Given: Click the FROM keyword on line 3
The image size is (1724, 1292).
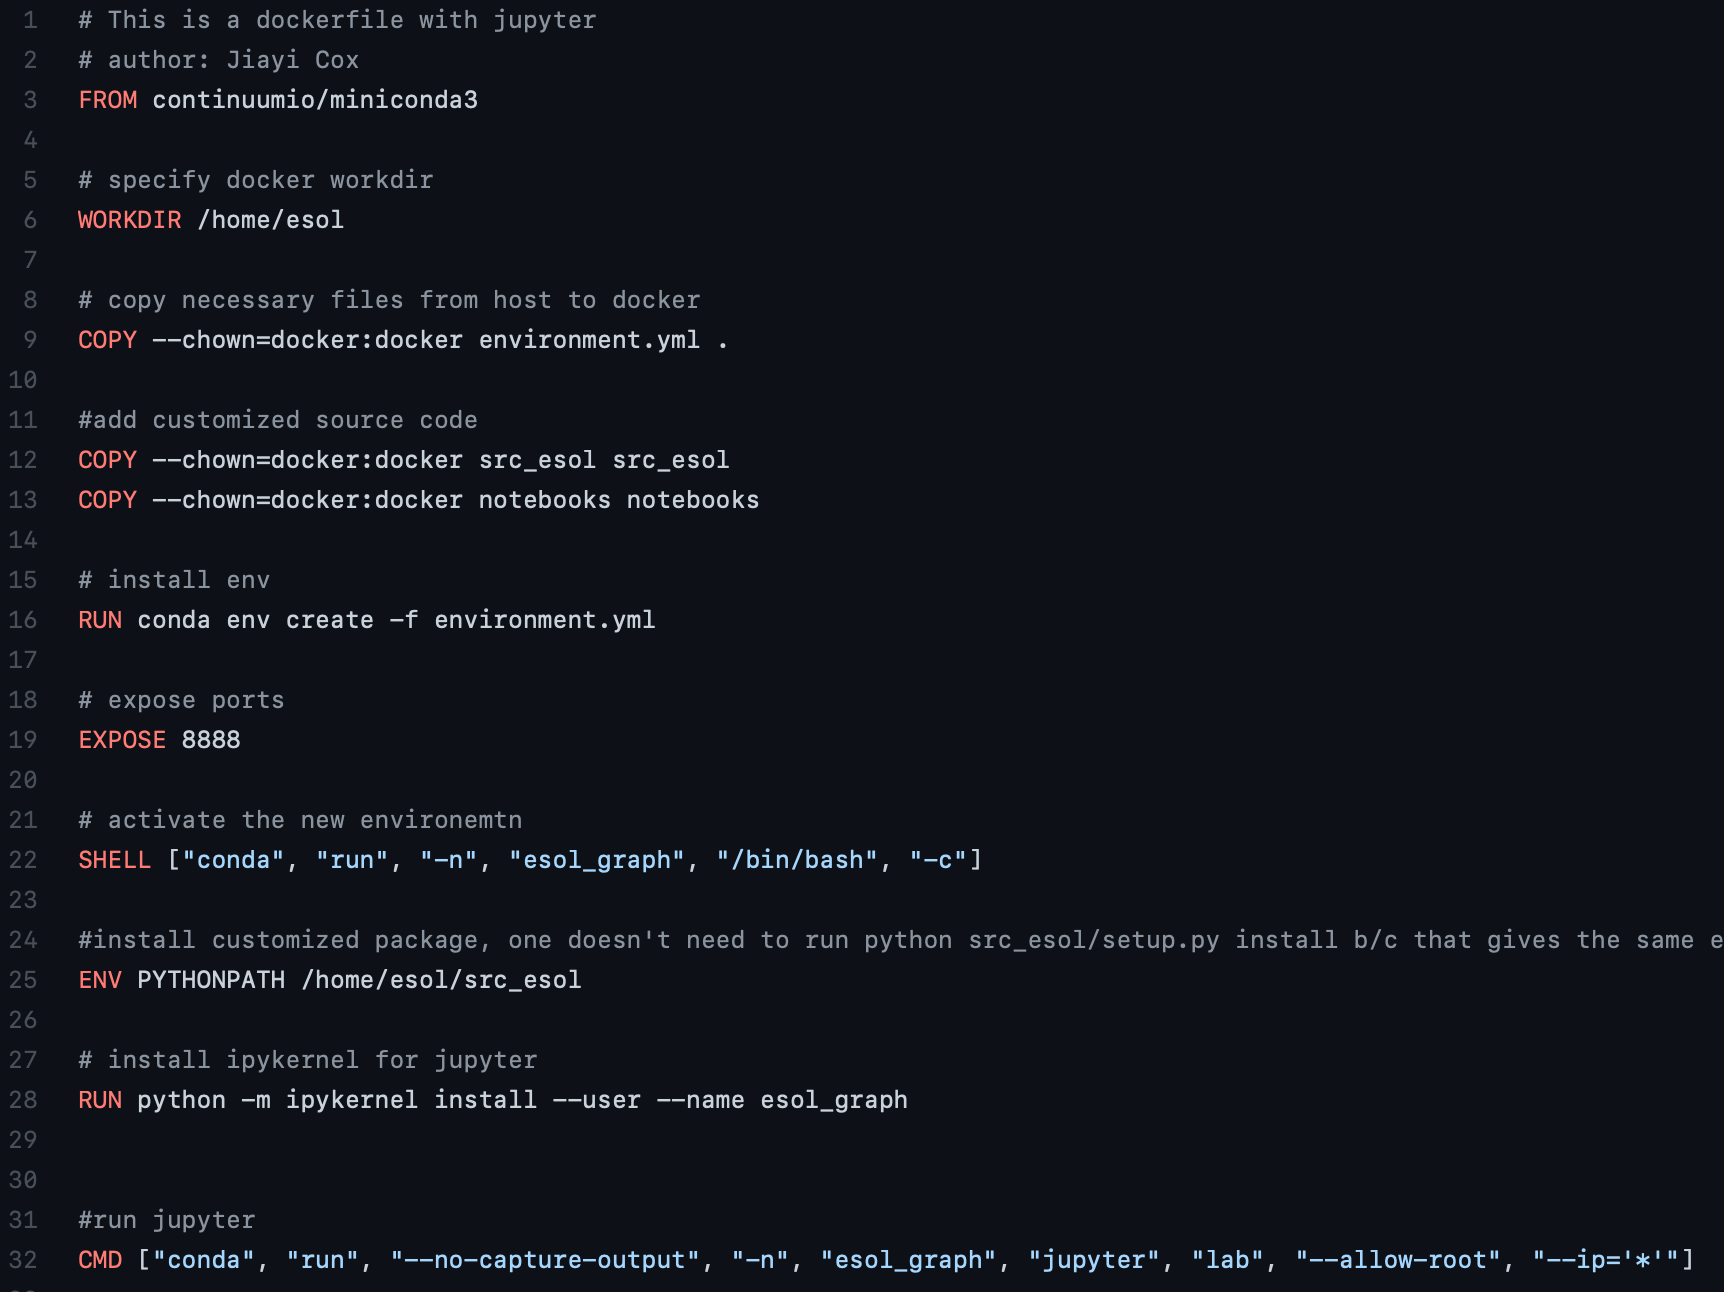Looking at the screenshot, I should [108, 100].
